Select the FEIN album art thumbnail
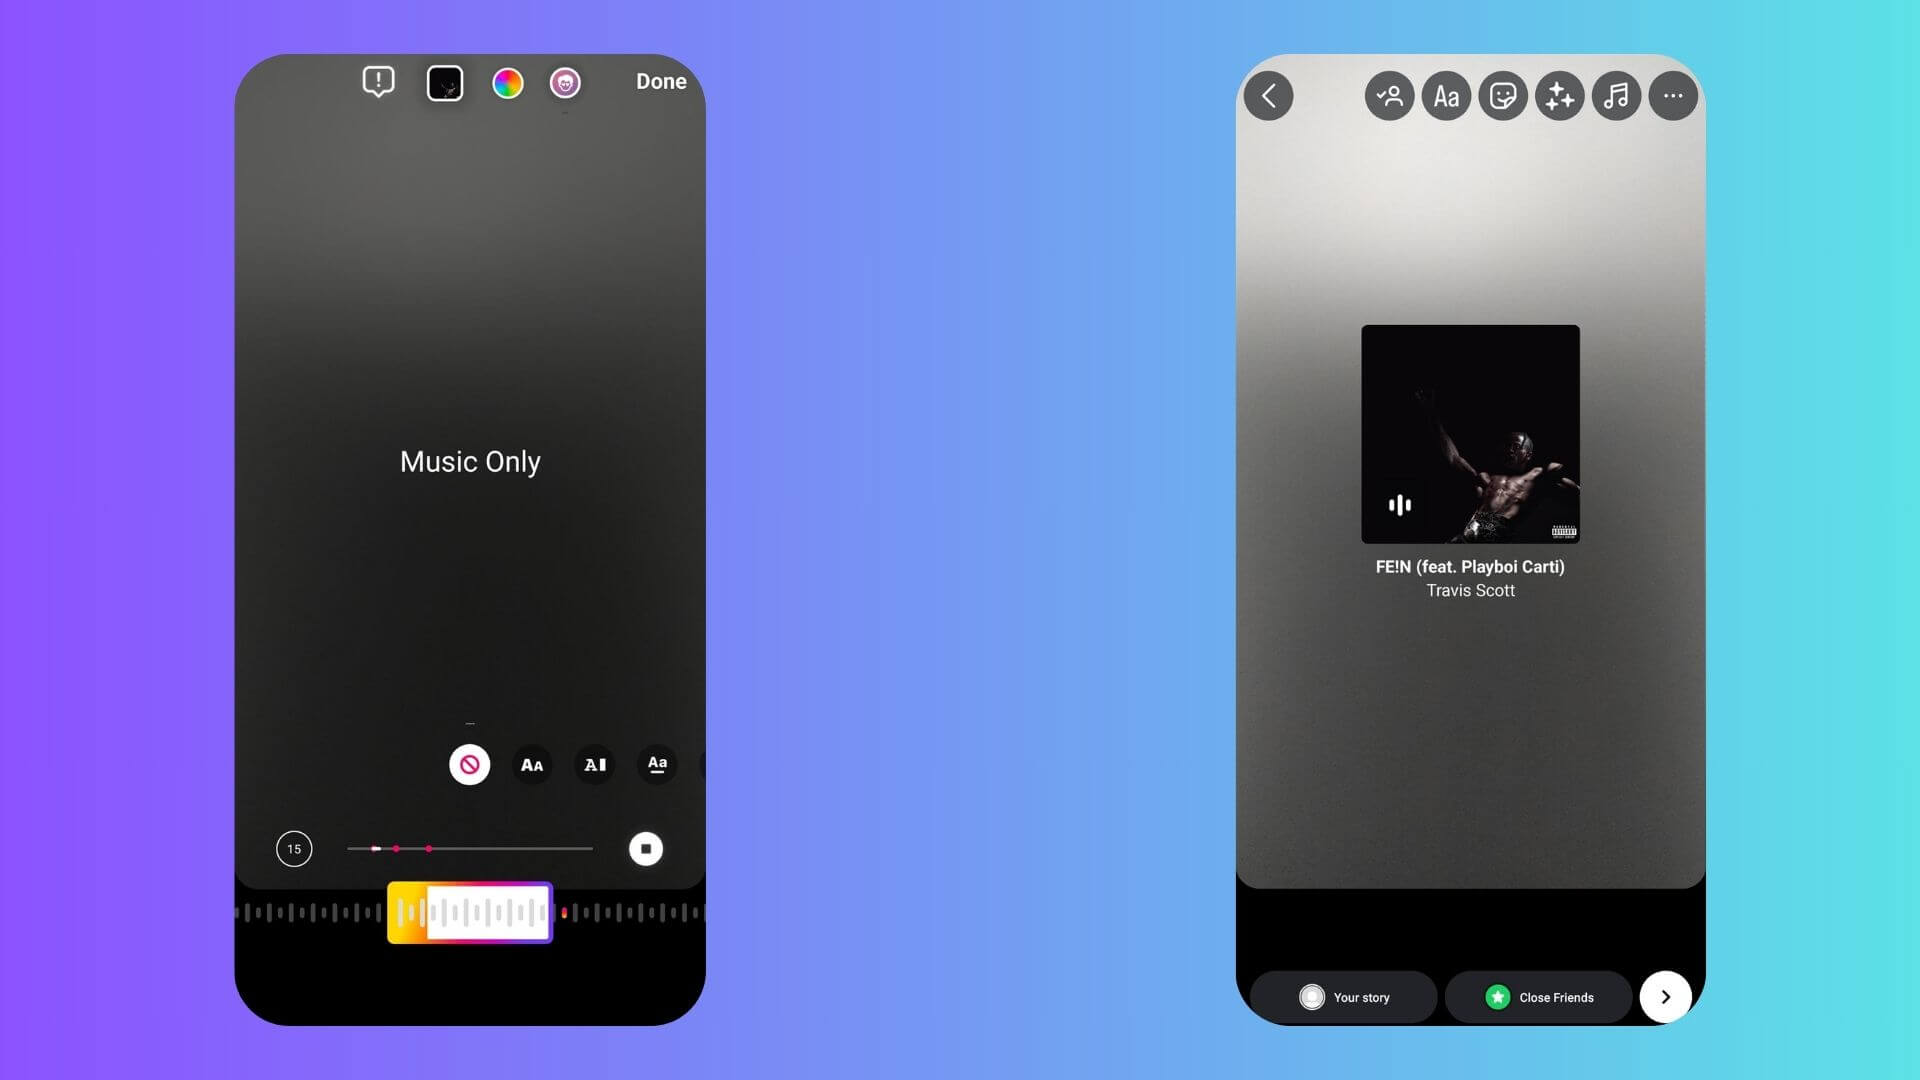The height and width of the screenshot is (1080, 1920). tap(1470, 433)
